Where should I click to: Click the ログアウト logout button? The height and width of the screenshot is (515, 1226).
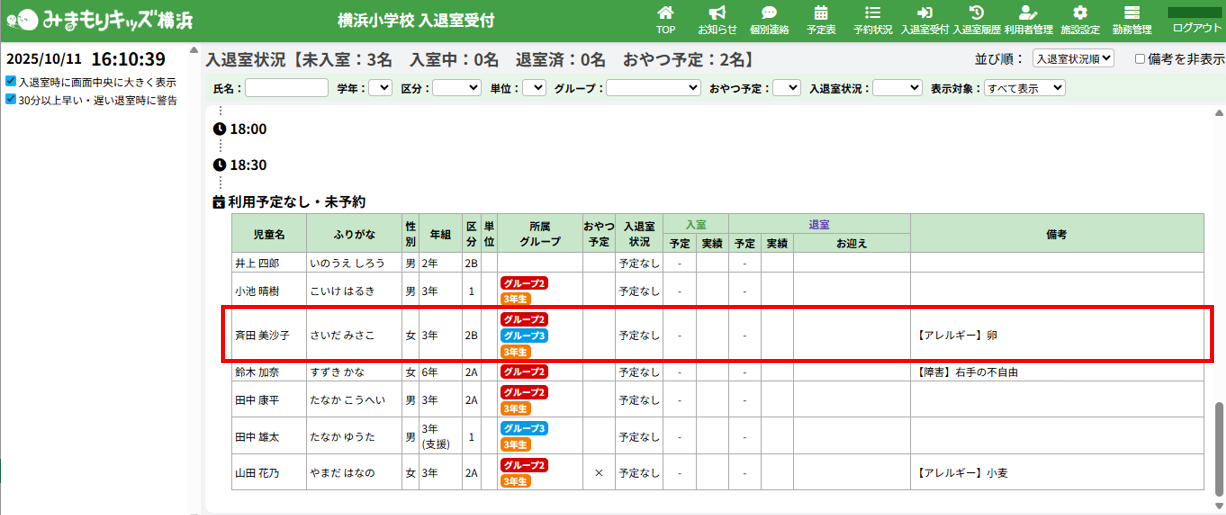[1196, 20]
